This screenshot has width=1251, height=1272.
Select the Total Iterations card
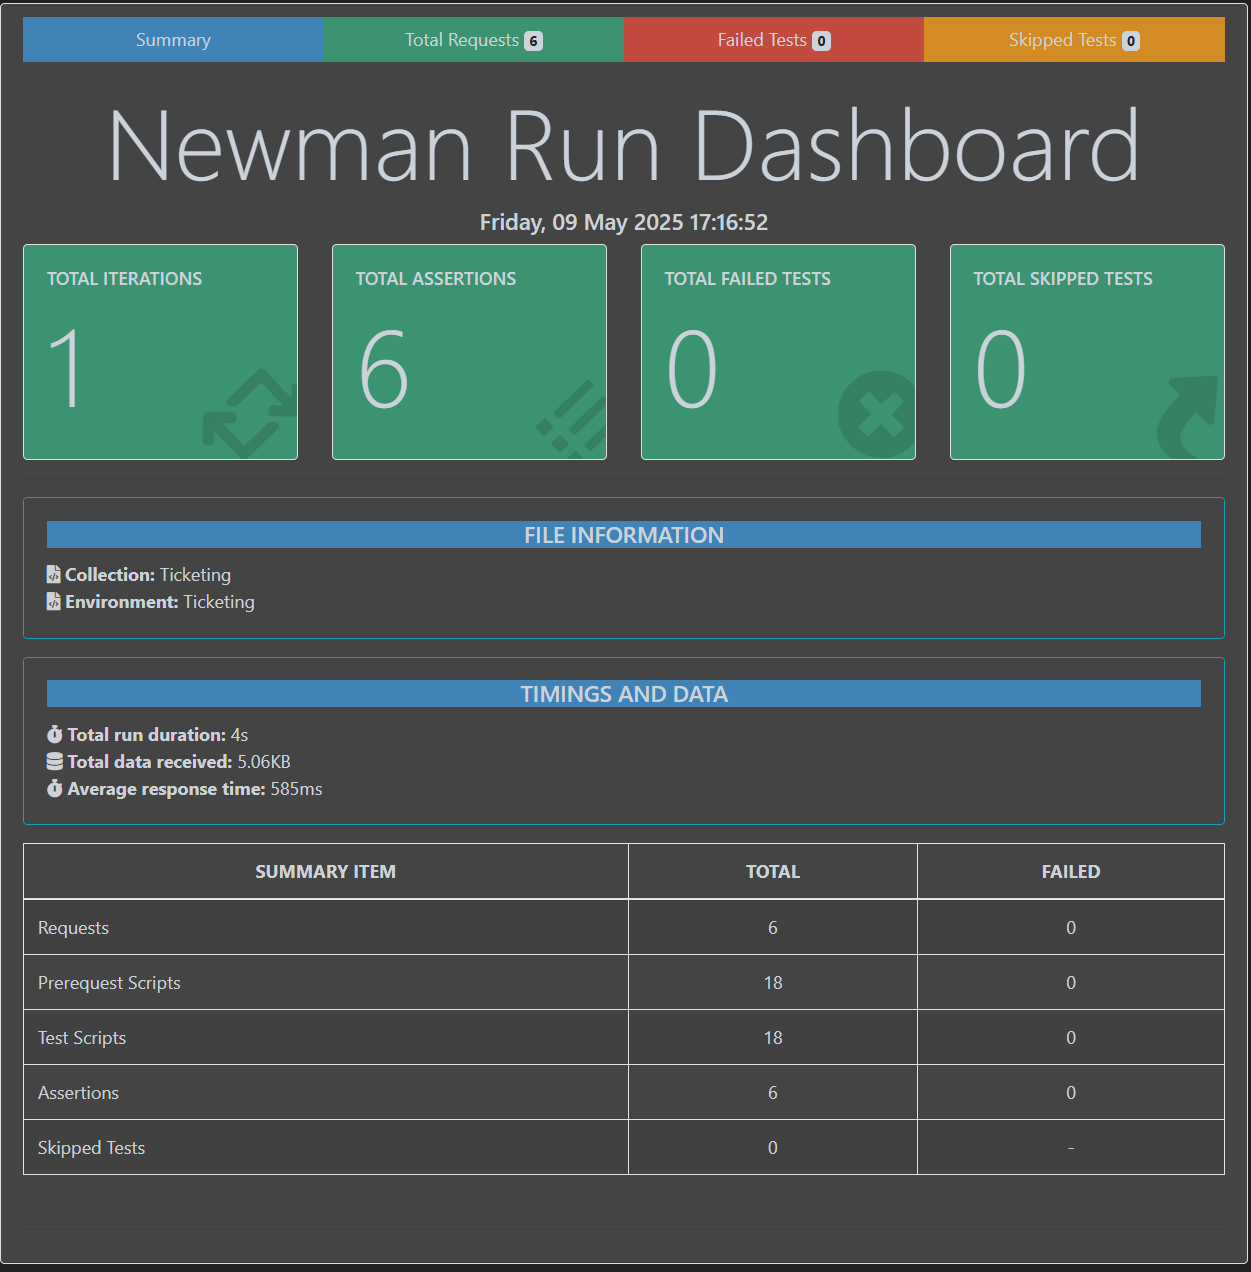[160, 352]
